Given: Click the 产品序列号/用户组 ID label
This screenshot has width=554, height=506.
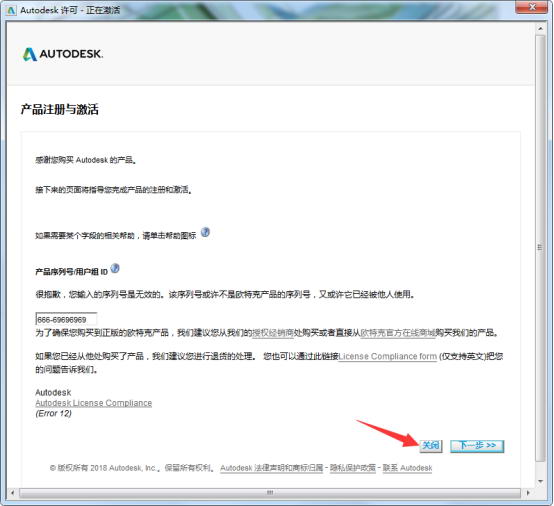Looking at the screenshot, I should tap(71, 272).
